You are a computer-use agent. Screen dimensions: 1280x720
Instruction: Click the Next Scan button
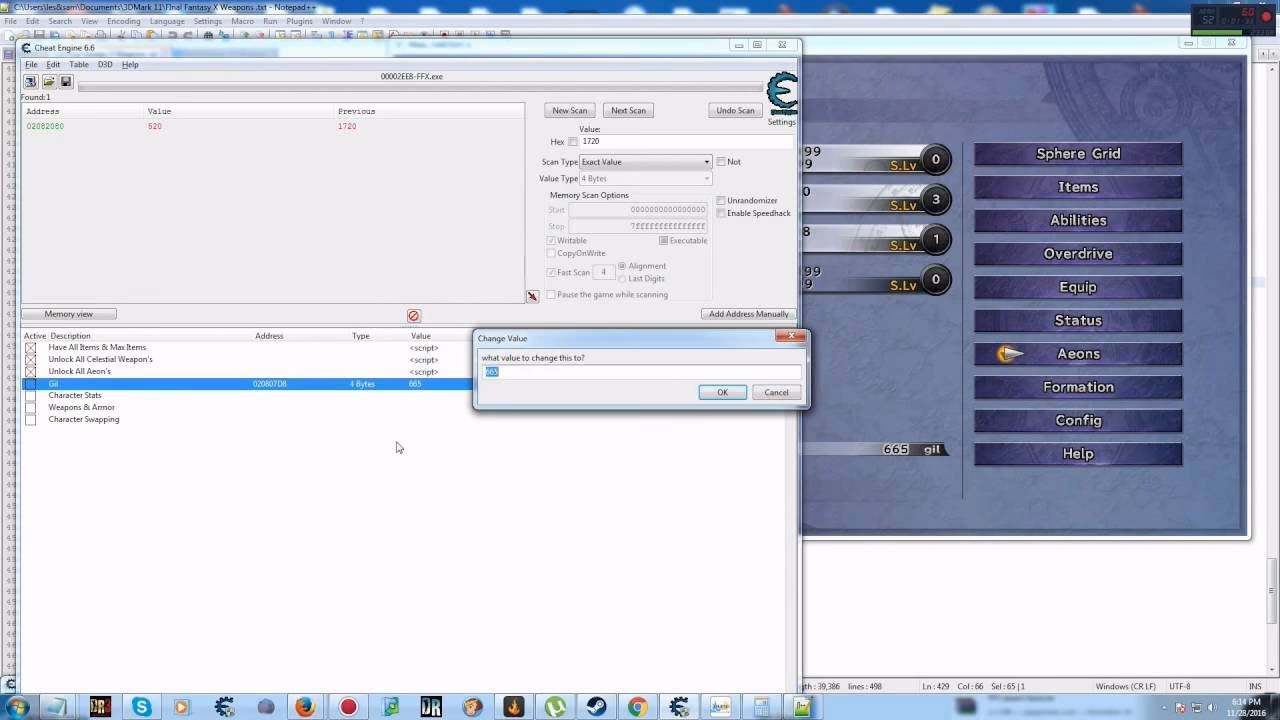click(628, 110)
